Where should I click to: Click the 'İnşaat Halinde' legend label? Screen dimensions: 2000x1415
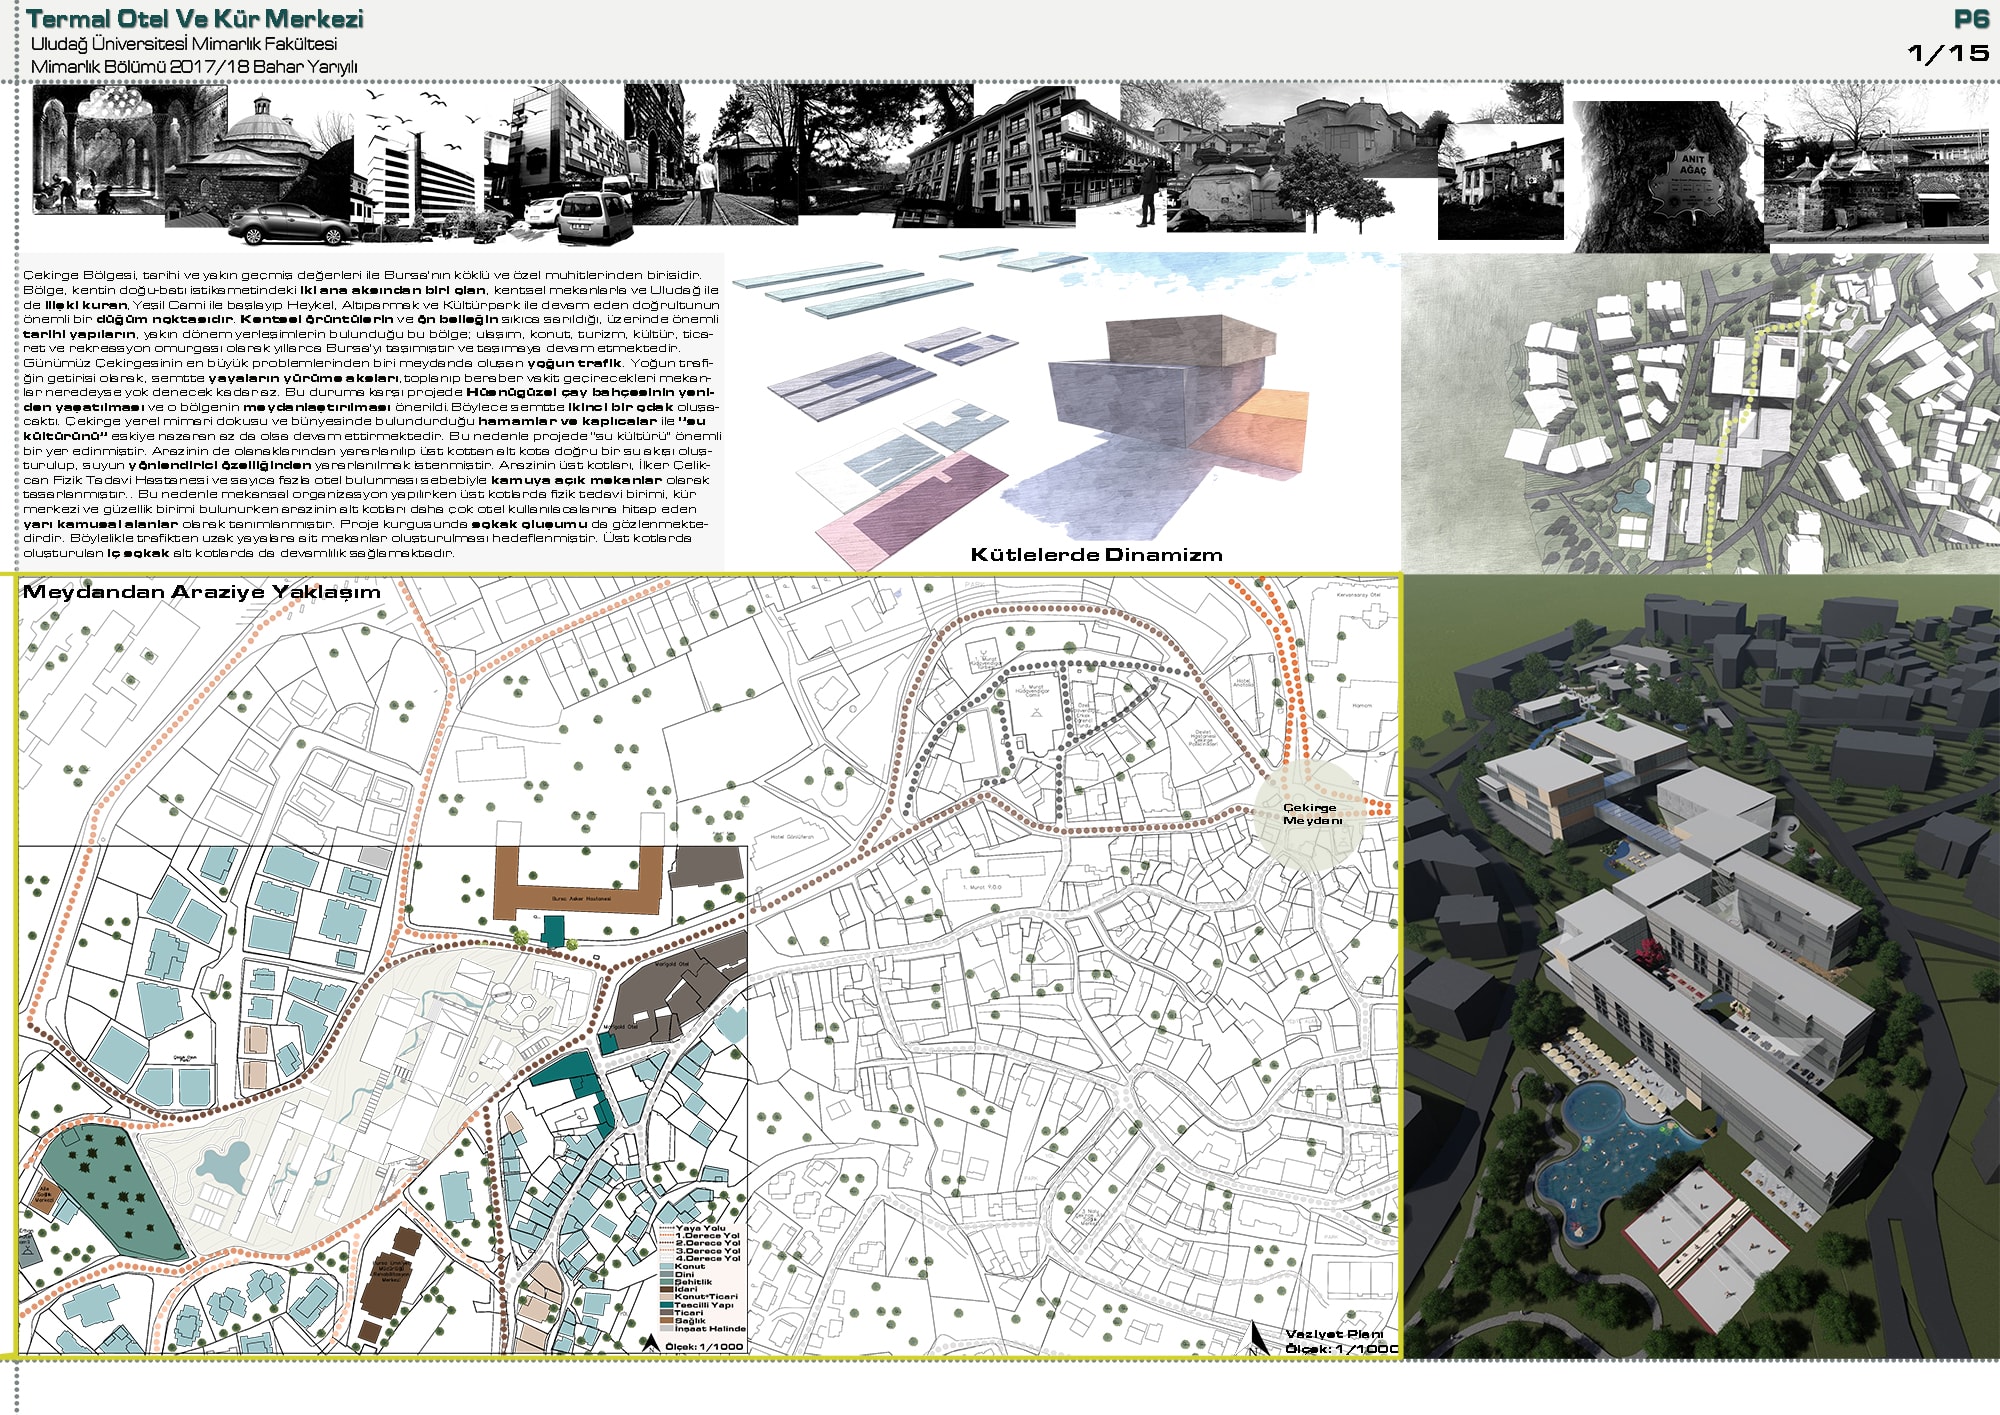pyautogui.click(x=710, y=1329)
